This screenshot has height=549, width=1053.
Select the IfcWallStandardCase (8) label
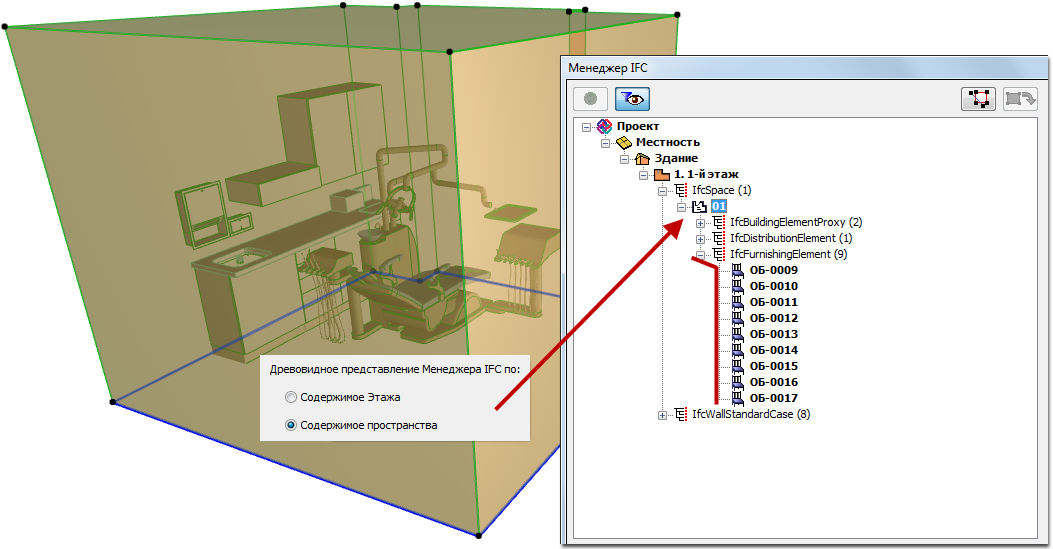pos(751,414)
